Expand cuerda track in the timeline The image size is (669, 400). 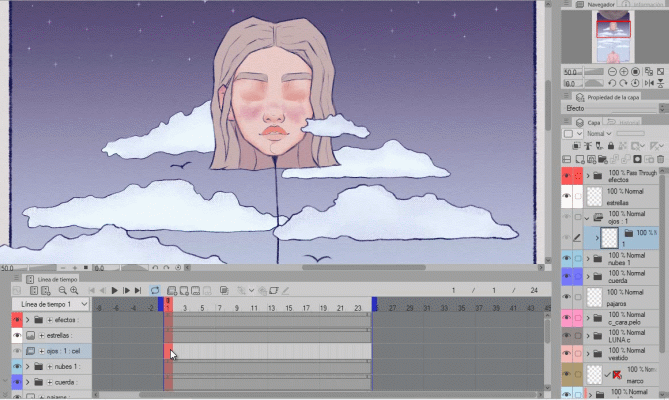pyautogui.click(x=28, y=382)
